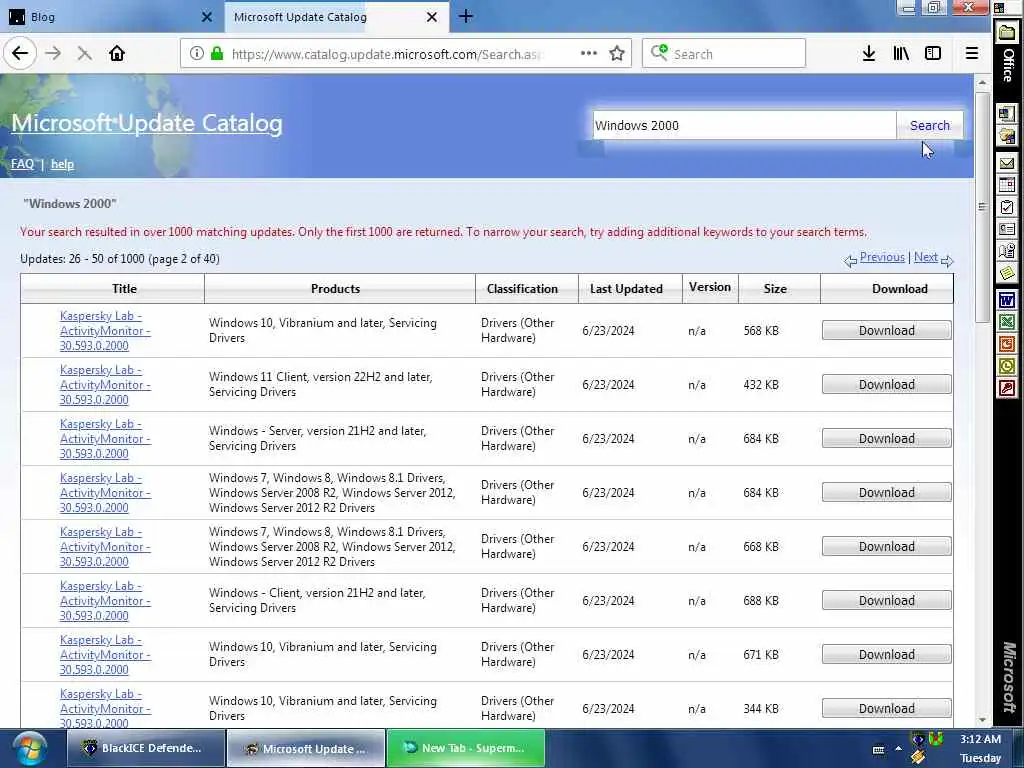Show site information icon in address bar

[x=197, y=54]
